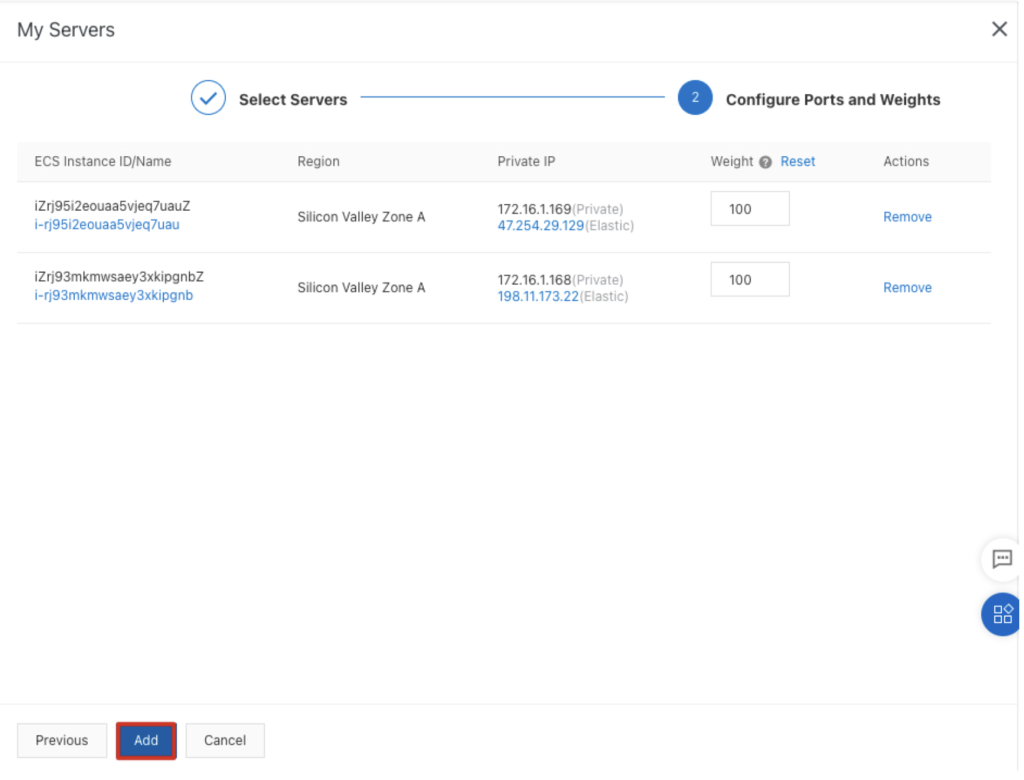Viewport: 1024px width, 780px height.
Task: Select Configure Ports and Weights step label
Action: pos(833,100)
